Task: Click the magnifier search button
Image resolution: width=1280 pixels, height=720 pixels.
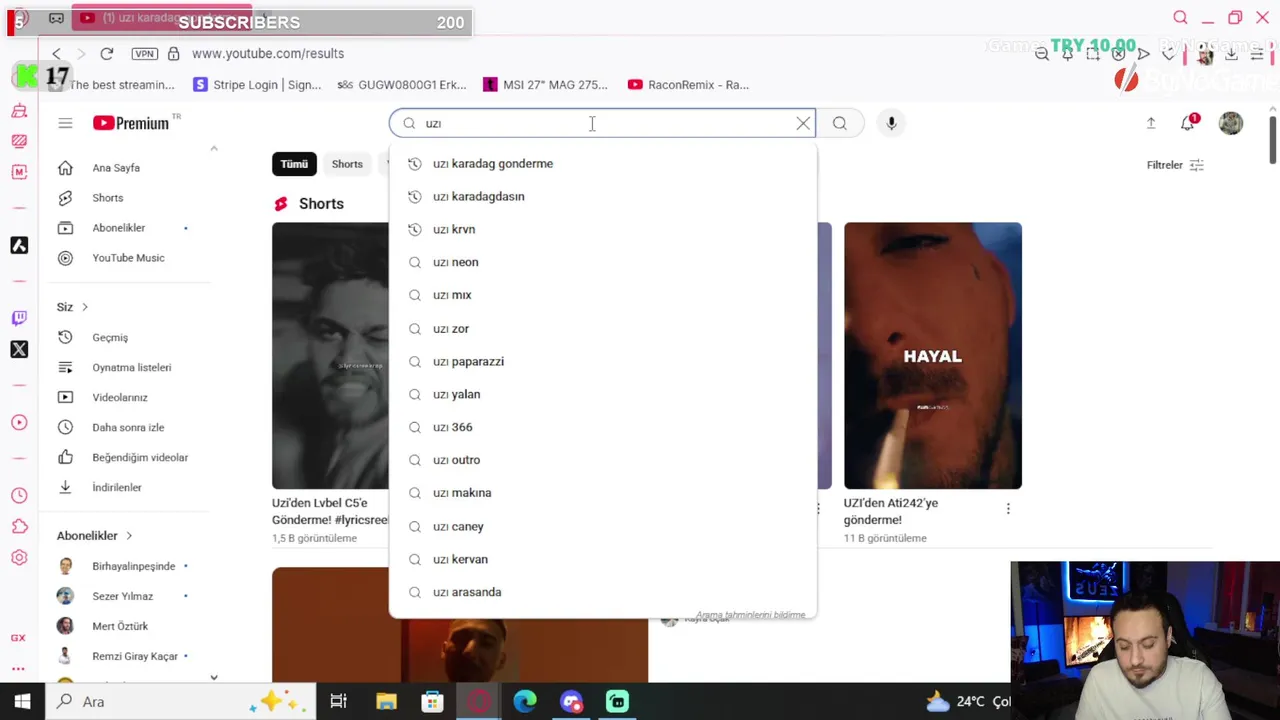Action: (840, 123)
